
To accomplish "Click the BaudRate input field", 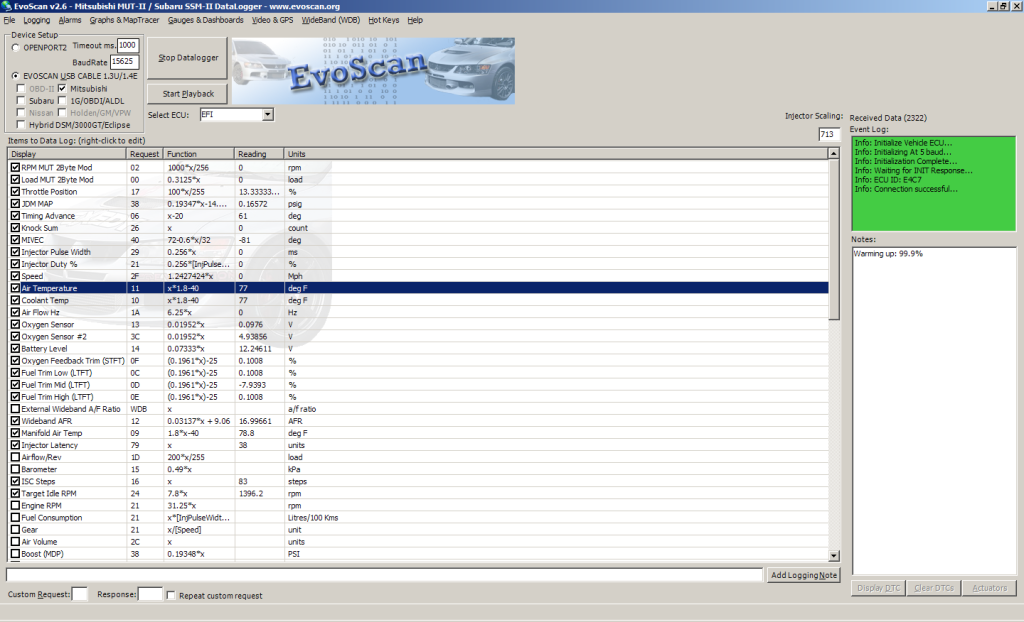I will [x=124, y=61].
